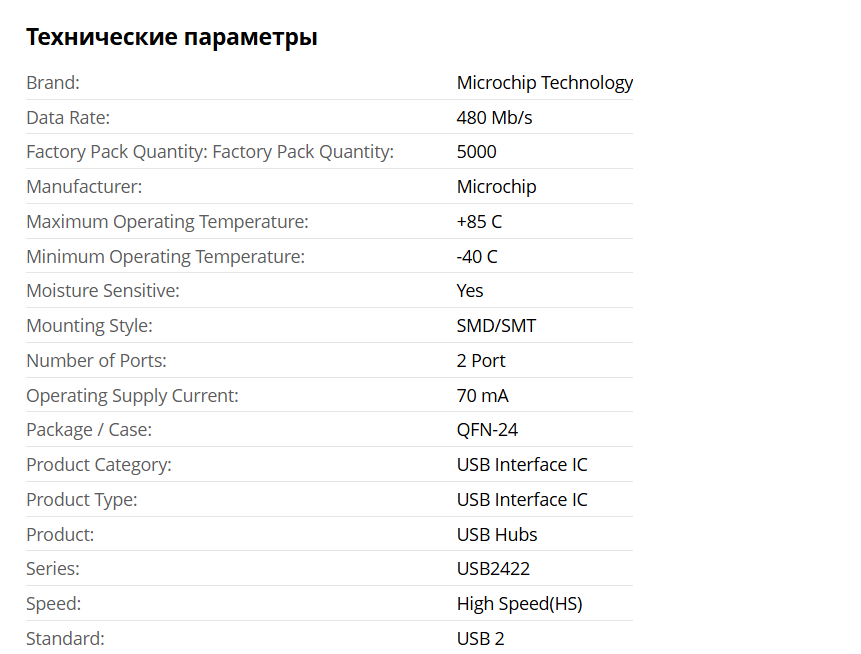Click the QFN-24 package value
The height and width of the screenshot is (654, 861).
coord(487,430)
